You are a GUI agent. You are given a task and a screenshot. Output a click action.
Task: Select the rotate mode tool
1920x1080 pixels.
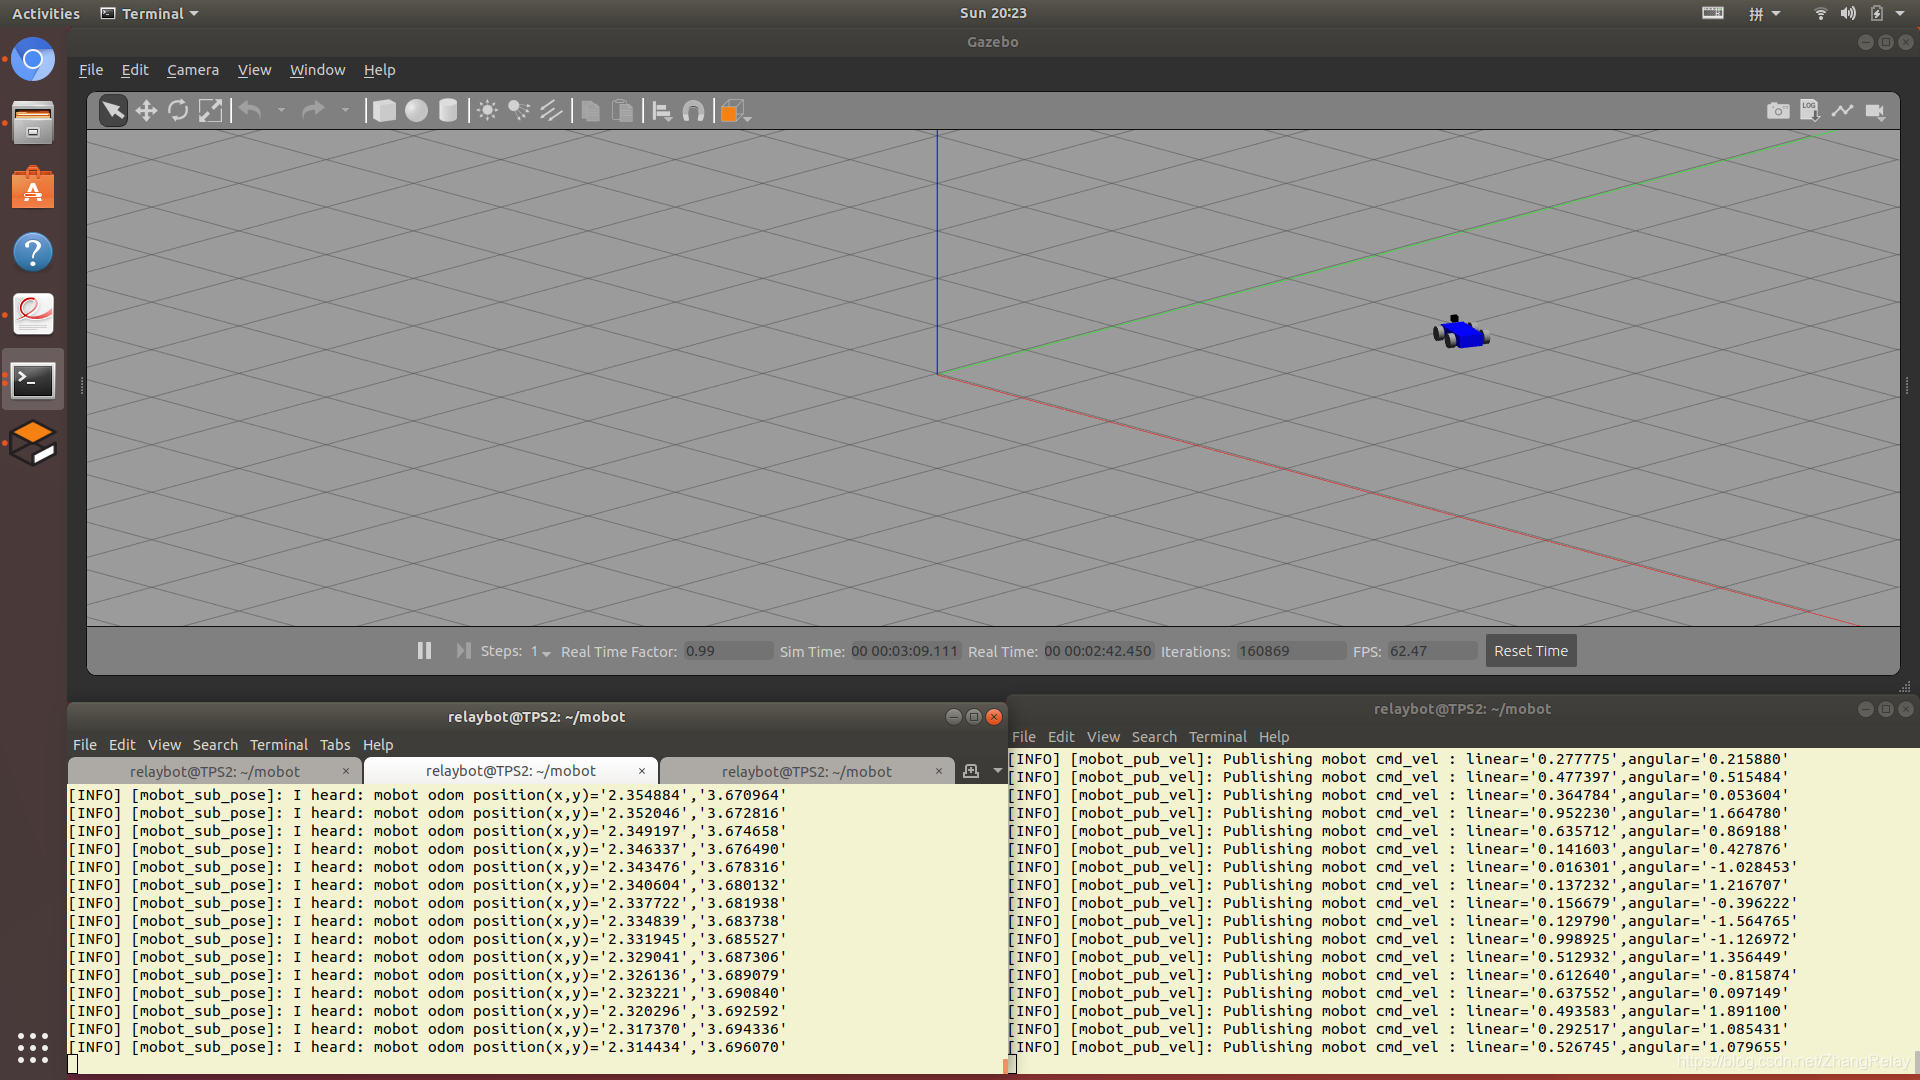[178, 111]
